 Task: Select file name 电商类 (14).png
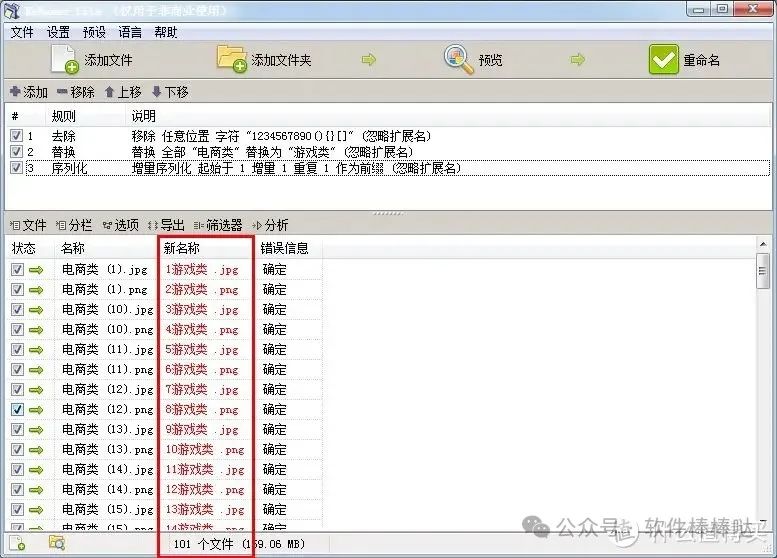pyautogui.click(x=108, y=490)
